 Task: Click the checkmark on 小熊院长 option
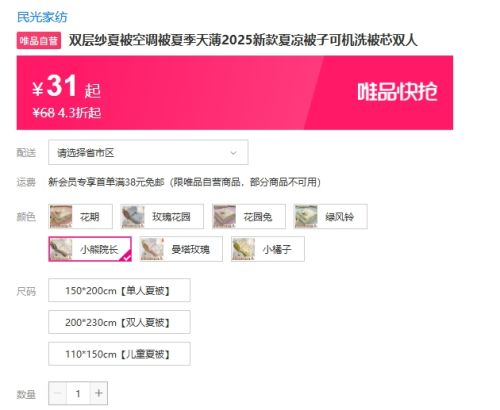(127, 257)
